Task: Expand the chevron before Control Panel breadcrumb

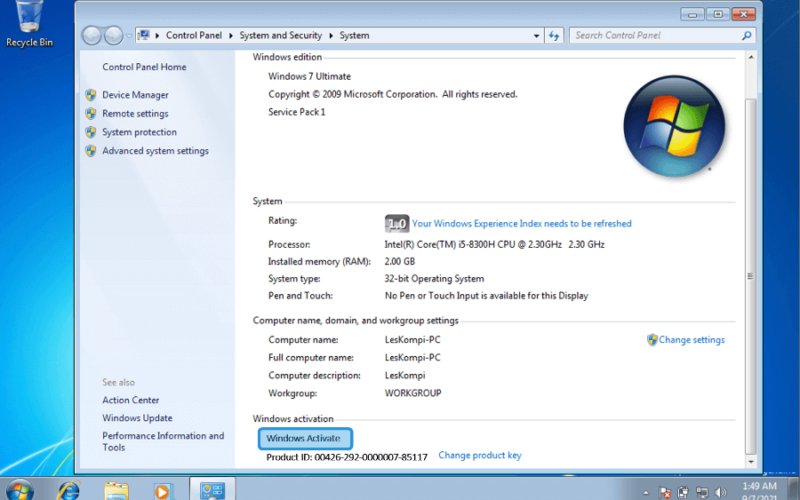Action: (x=157, y=36)
